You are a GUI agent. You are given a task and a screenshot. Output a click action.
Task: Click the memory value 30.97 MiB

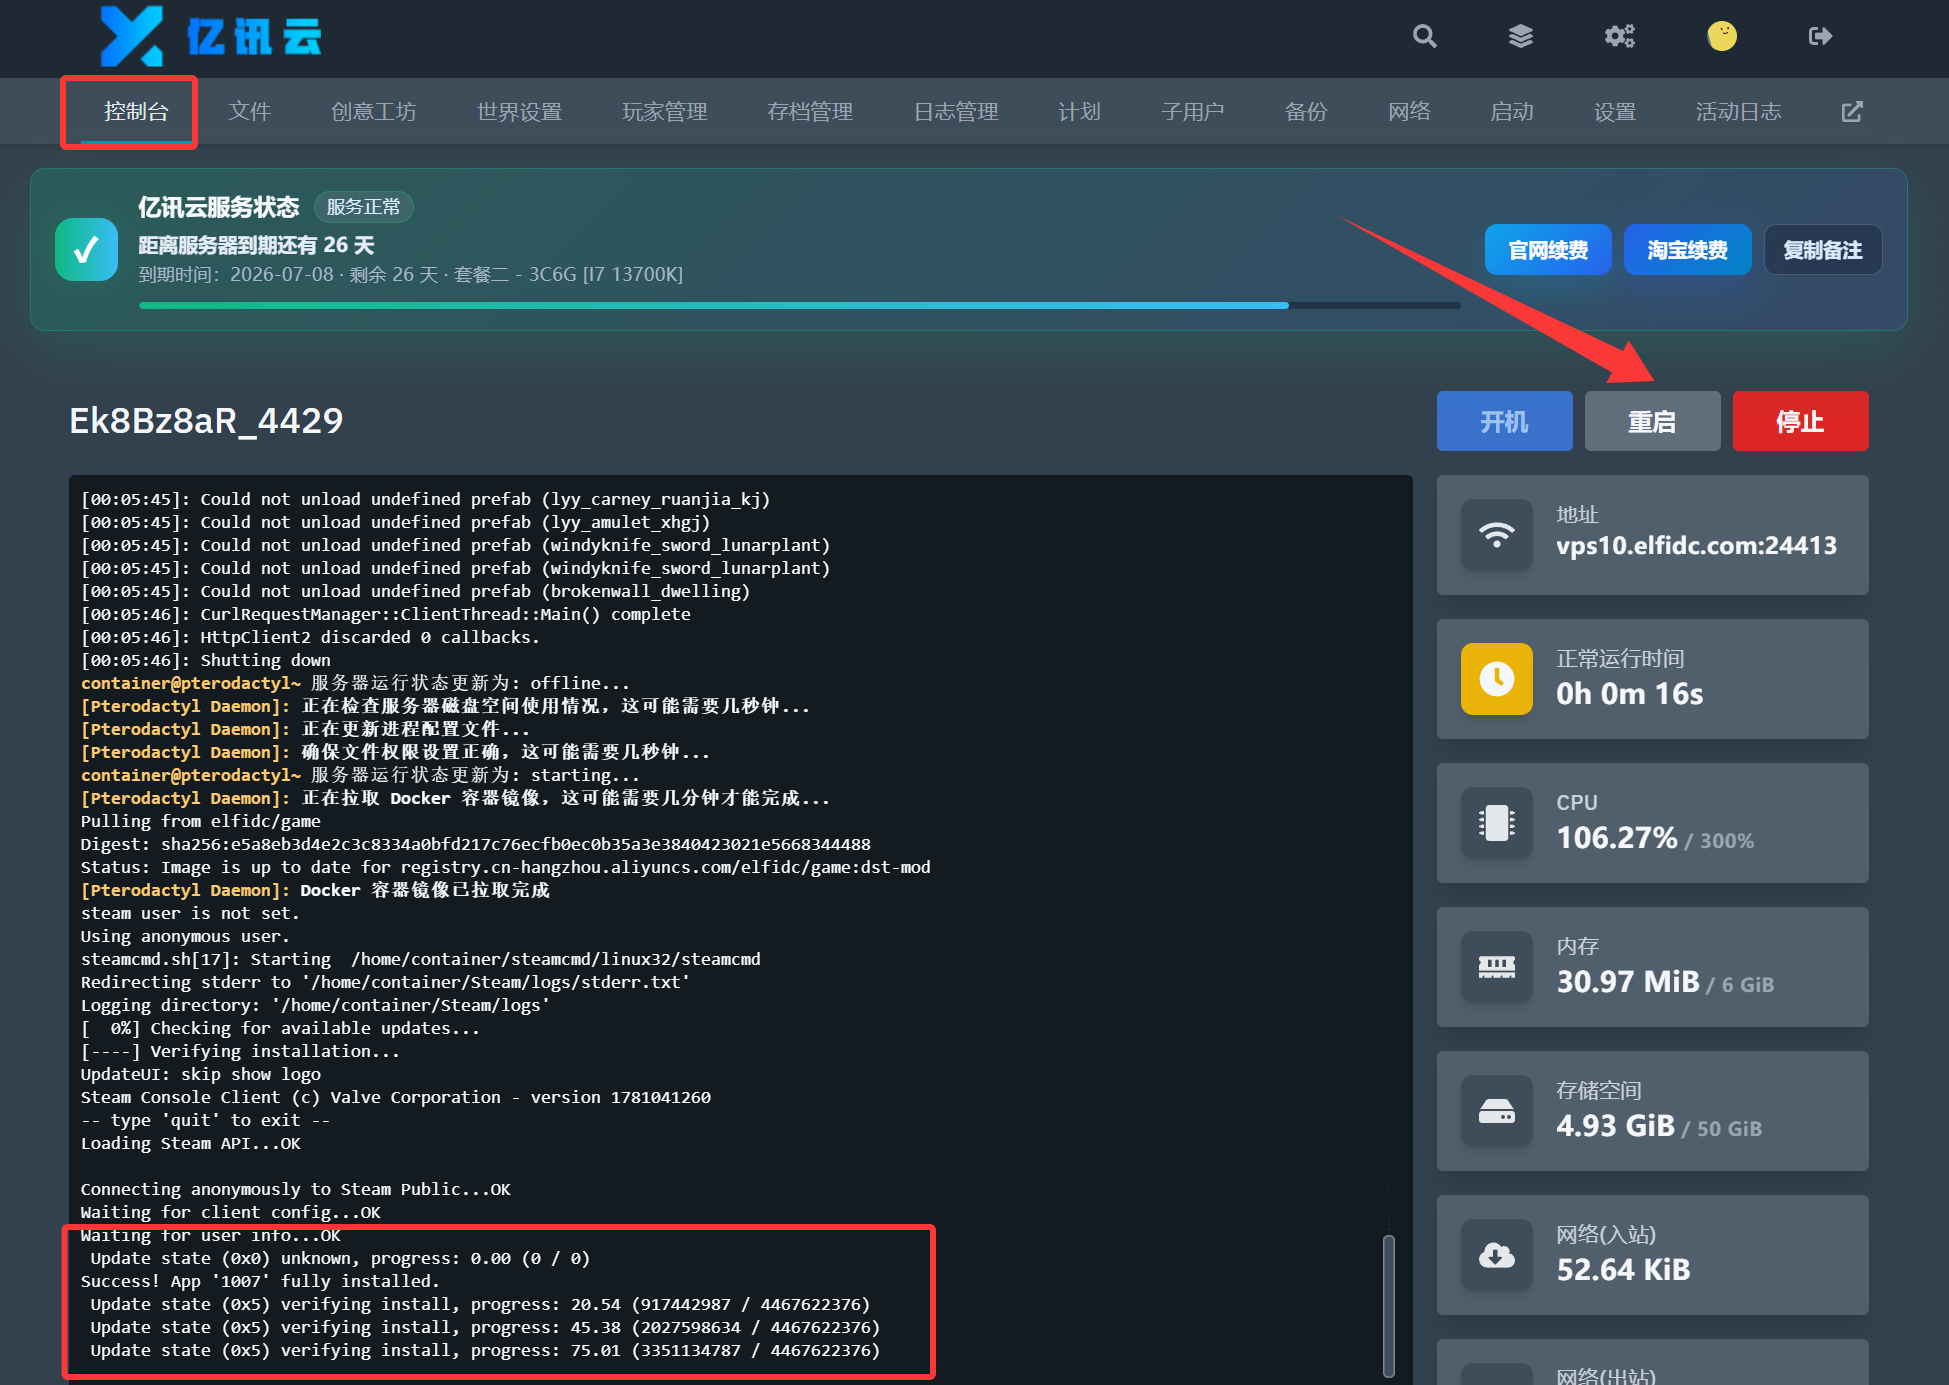tap(1627, 982)
